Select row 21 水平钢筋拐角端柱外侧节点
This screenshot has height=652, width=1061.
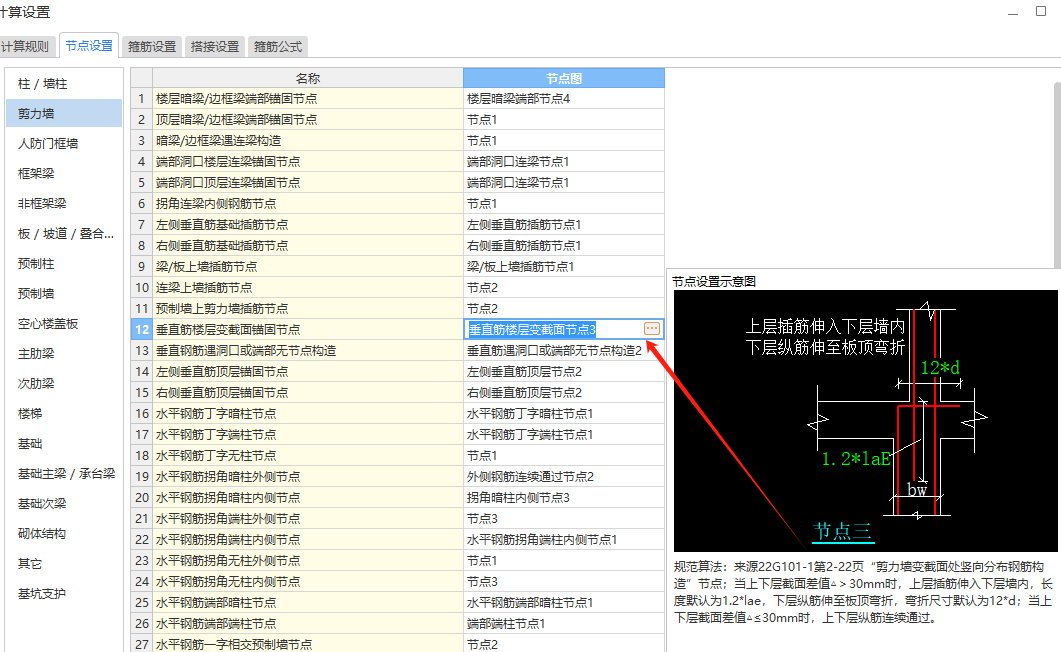coord(308,518)
